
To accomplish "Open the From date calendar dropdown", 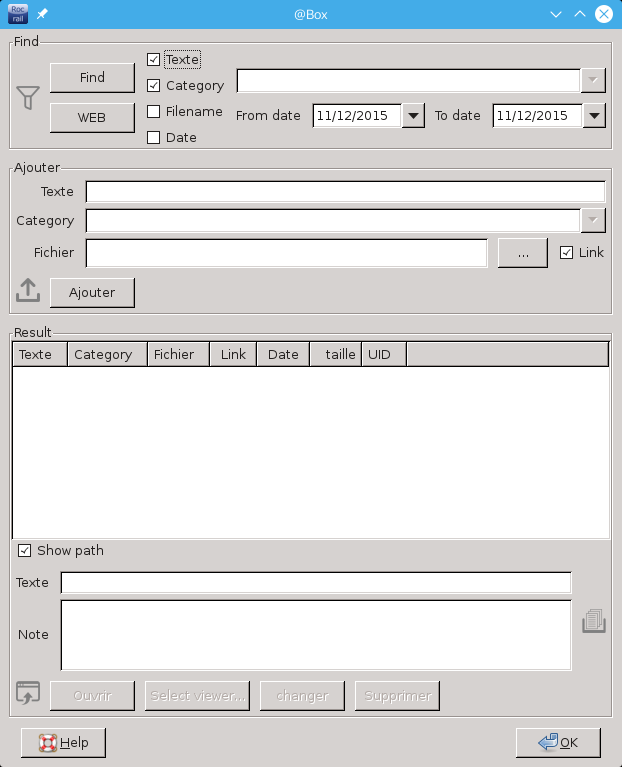I will [x=414, y=116].
